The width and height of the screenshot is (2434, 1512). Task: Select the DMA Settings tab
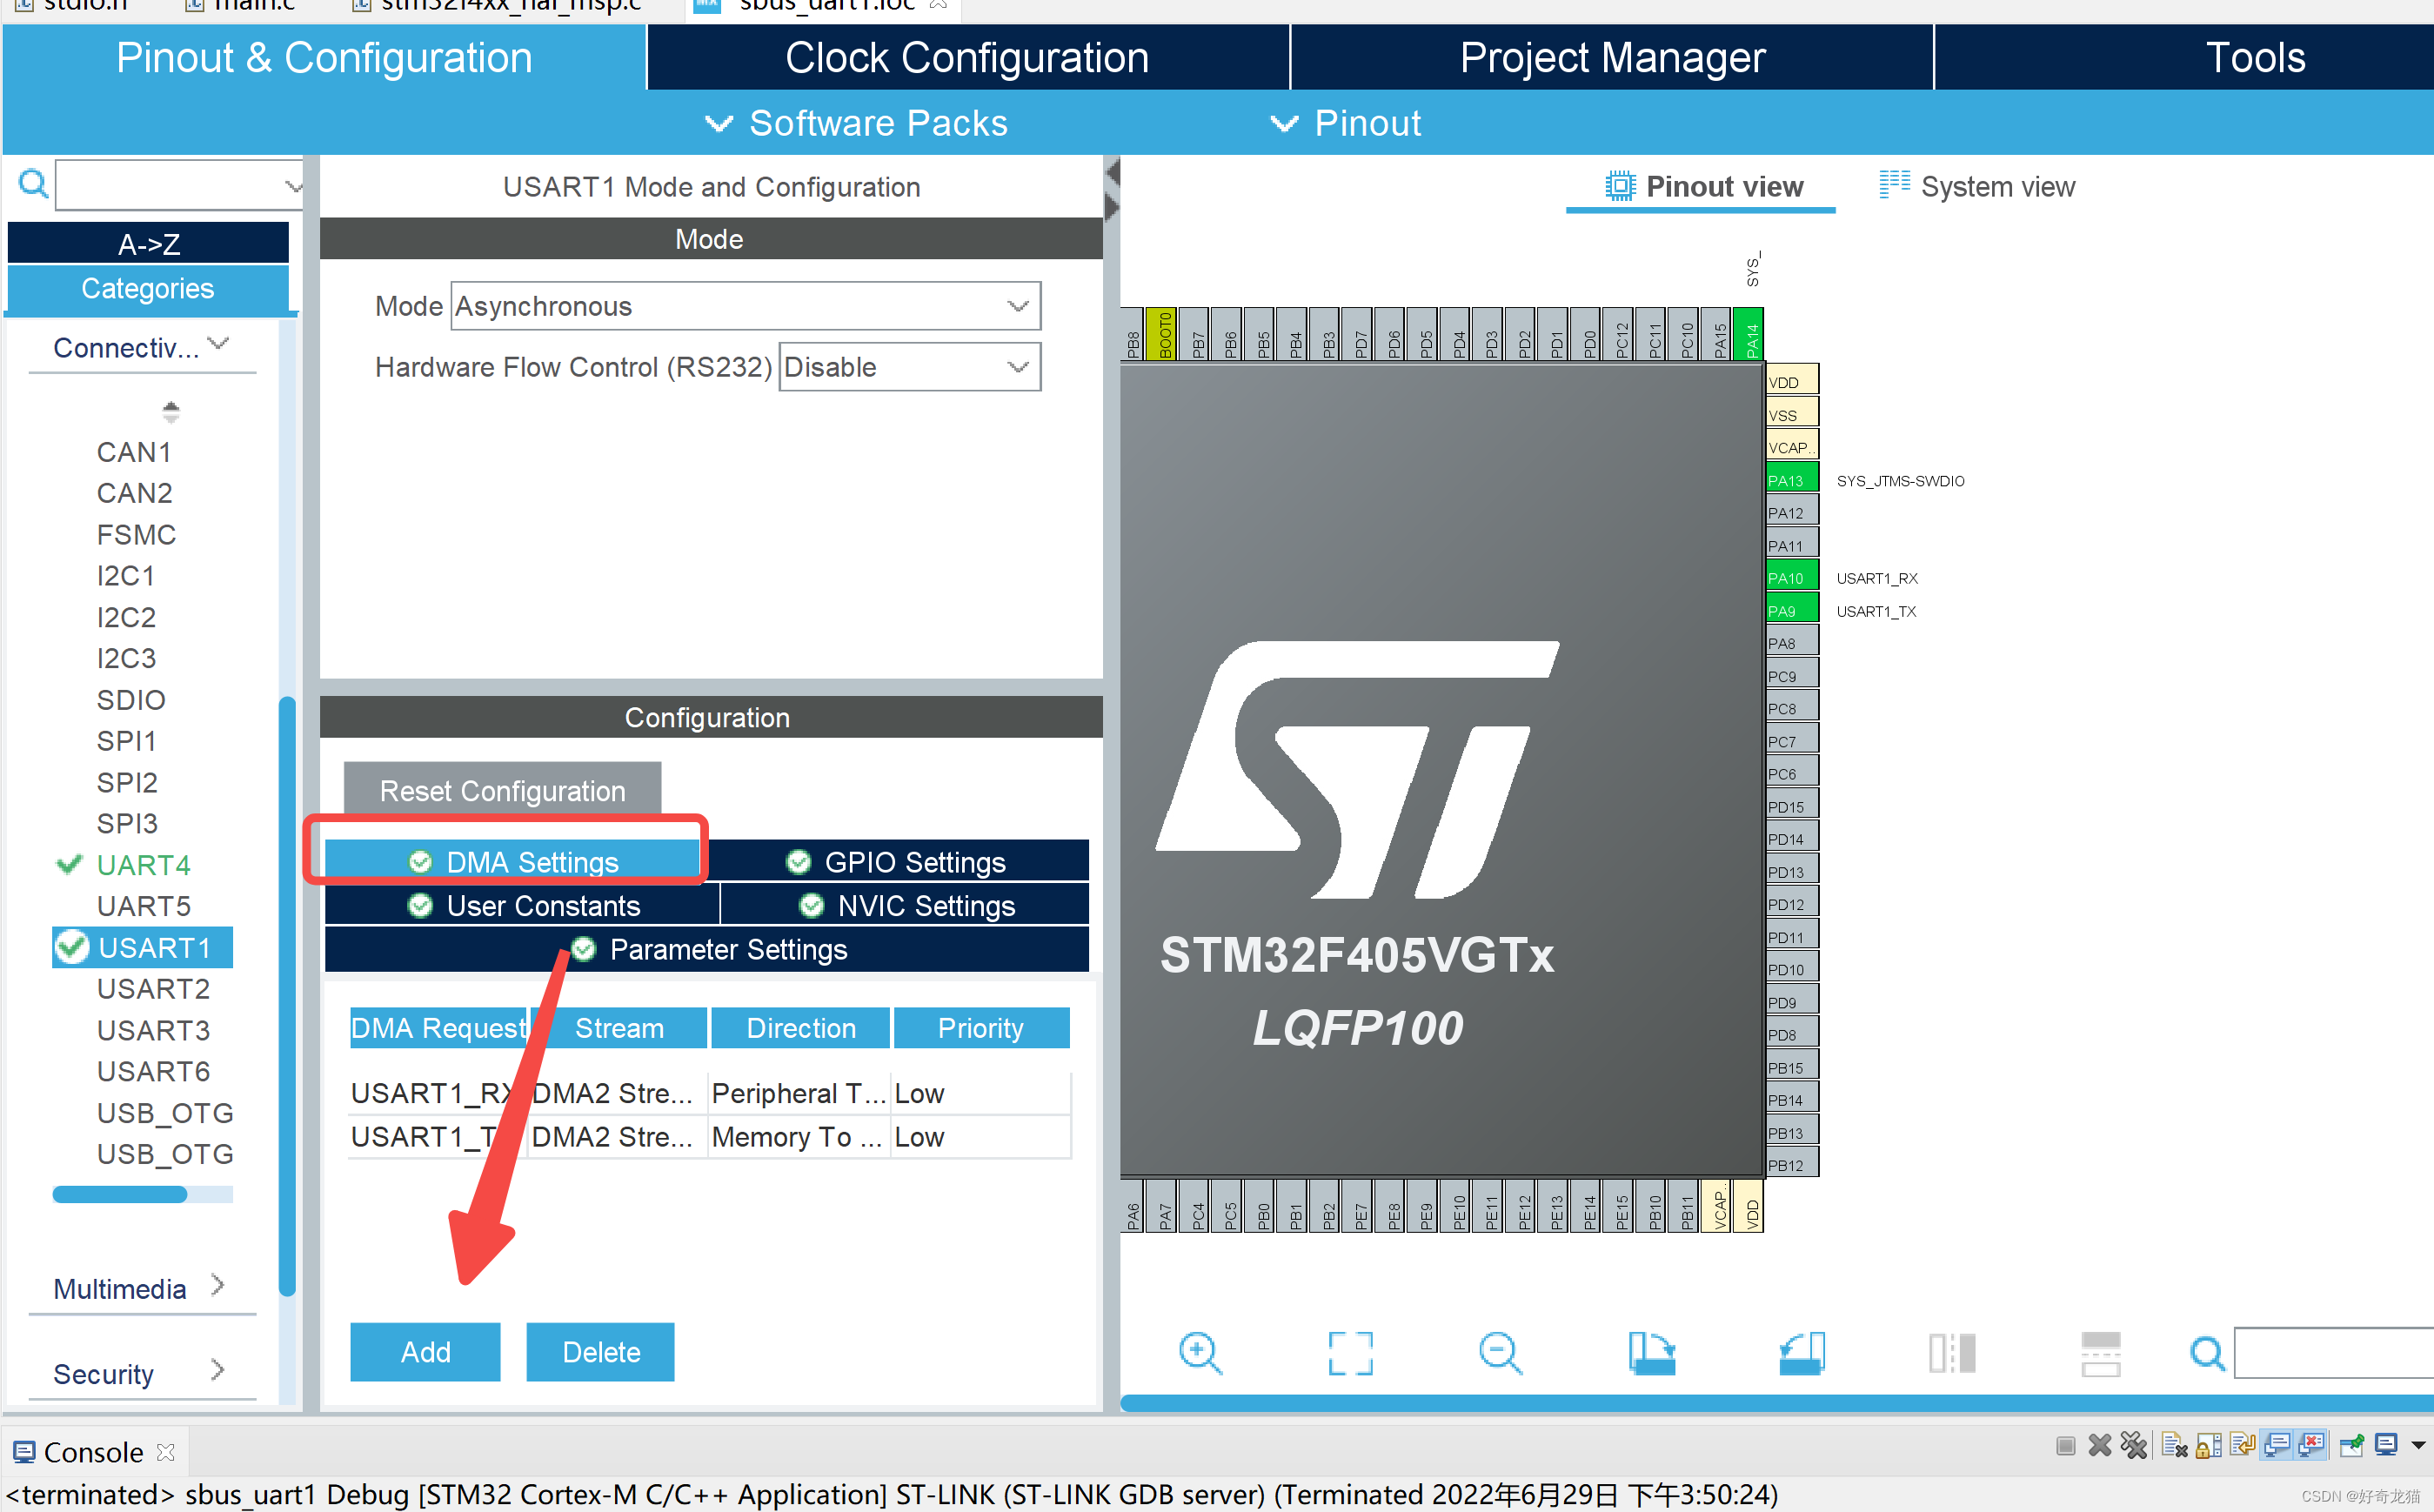tap(512, 861)
